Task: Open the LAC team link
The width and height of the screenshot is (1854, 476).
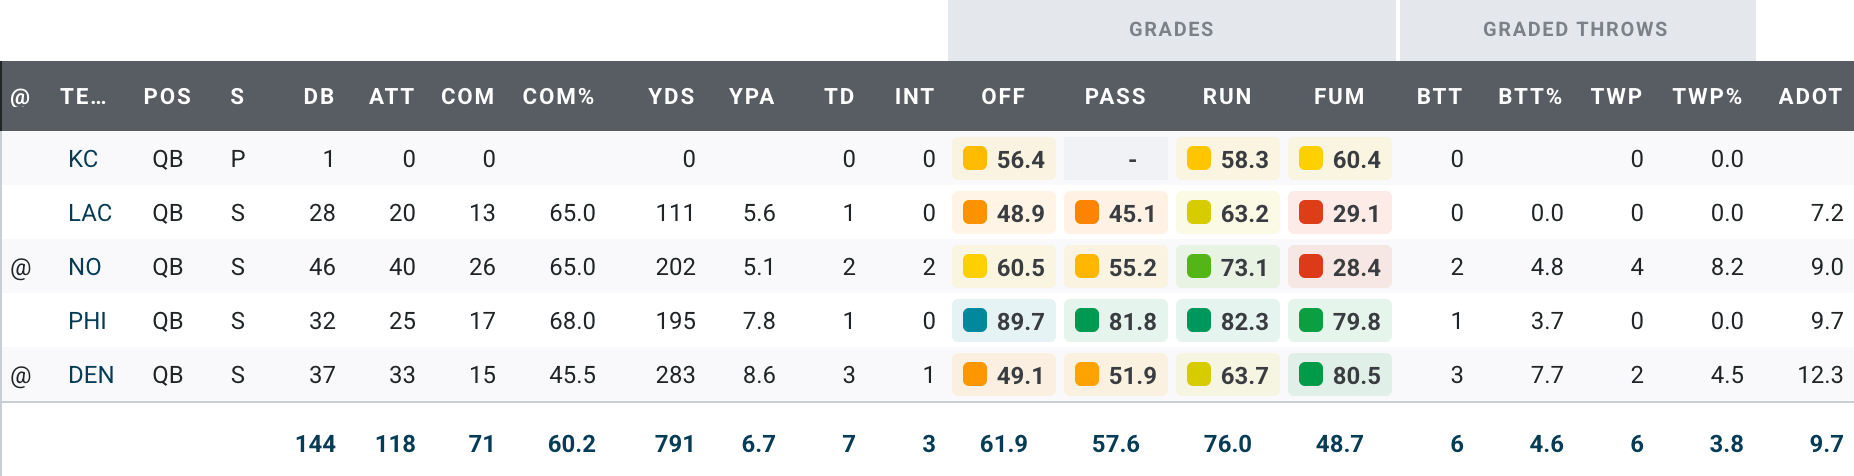Action: [90, 213]
